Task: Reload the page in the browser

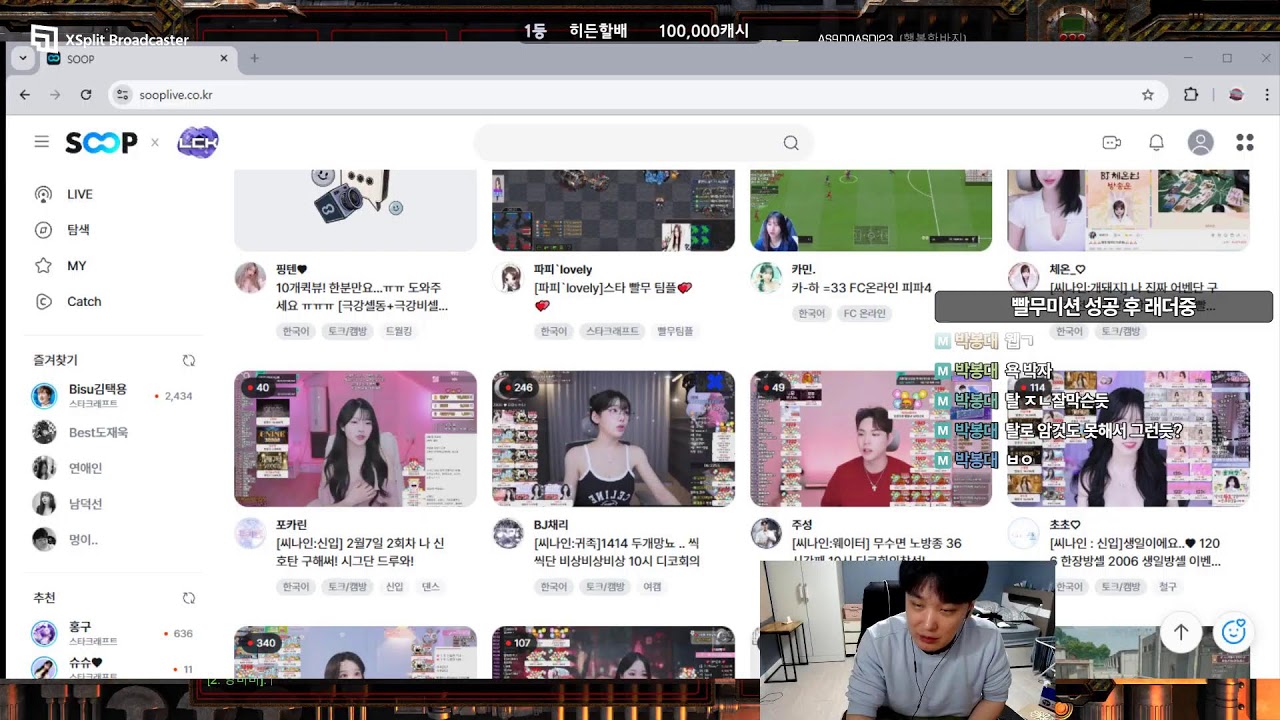Action: 86,95
